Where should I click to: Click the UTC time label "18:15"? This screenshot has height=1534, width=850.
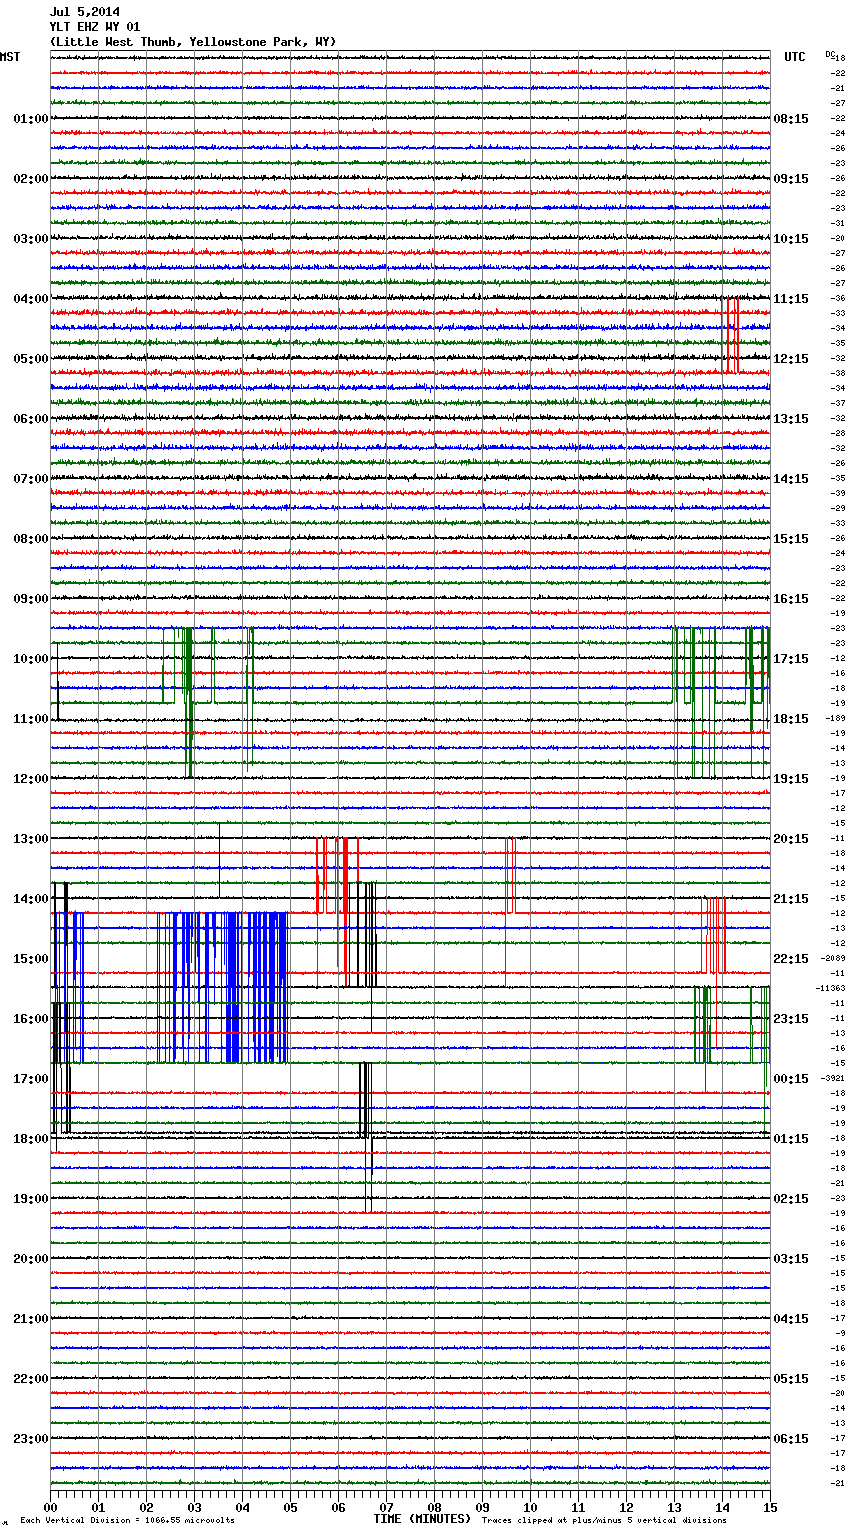(x=791, y=719)
